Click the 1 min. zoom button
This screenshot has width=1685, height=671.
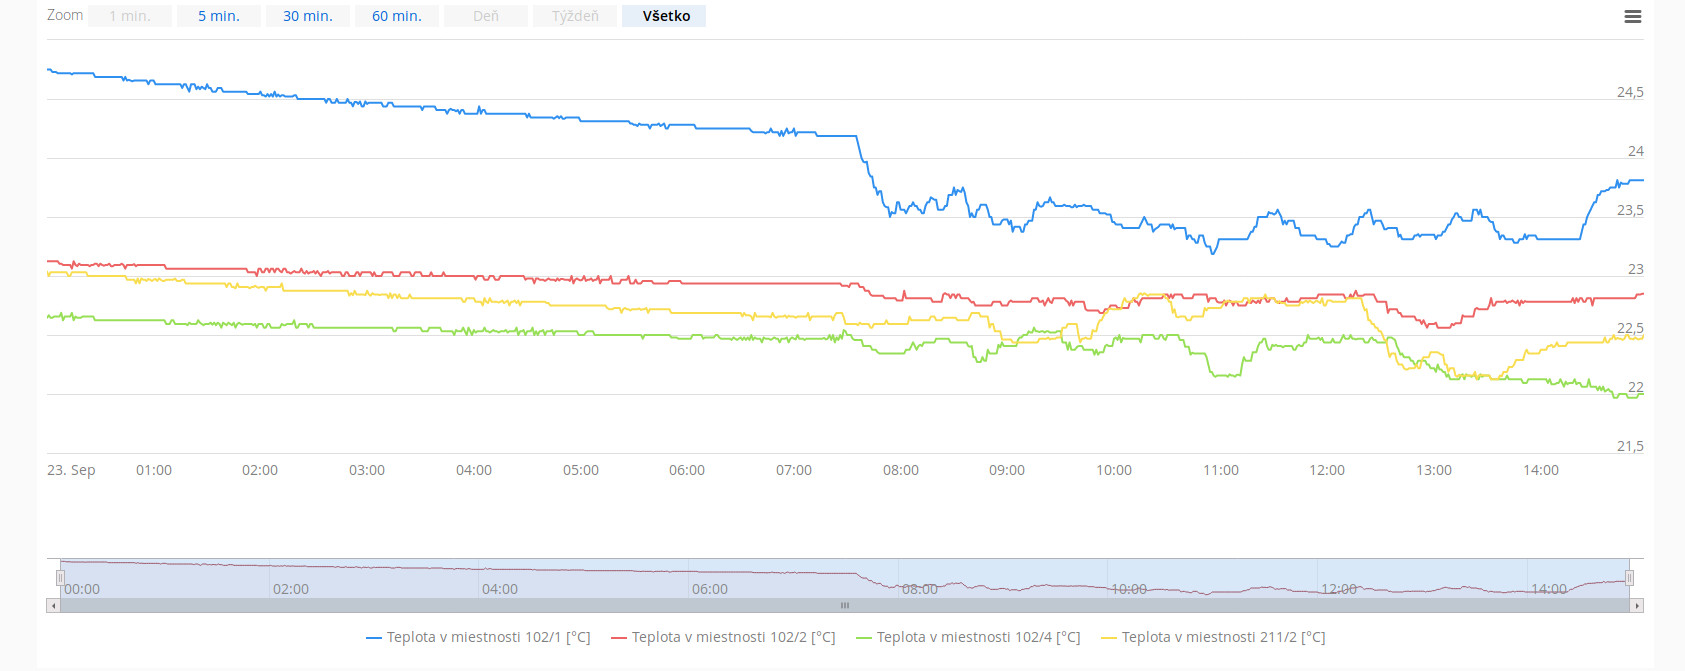tap(130, 16)
